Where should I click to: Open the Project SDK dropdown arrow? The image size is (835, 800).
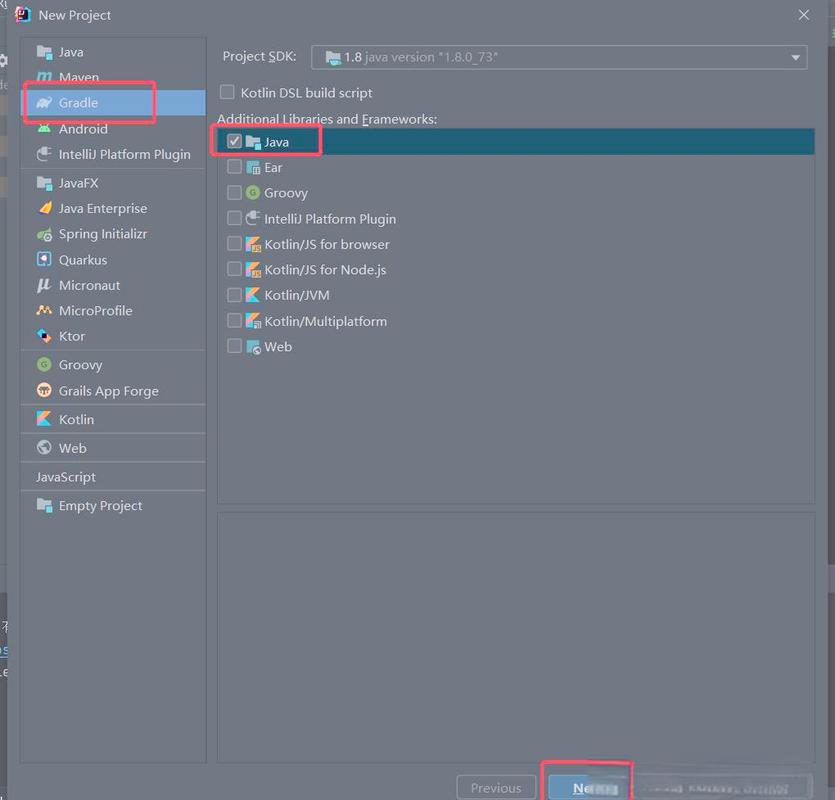[796, 58]
